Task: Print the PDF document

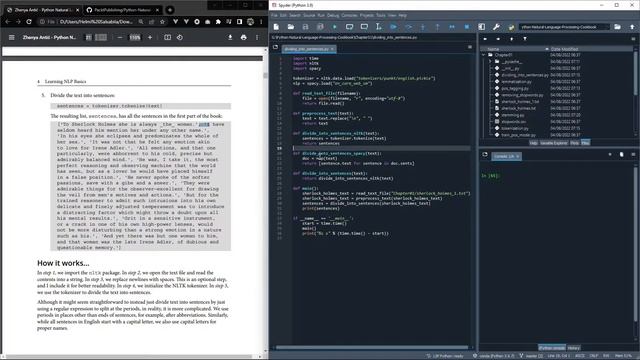Action: [x=244, y=38]
